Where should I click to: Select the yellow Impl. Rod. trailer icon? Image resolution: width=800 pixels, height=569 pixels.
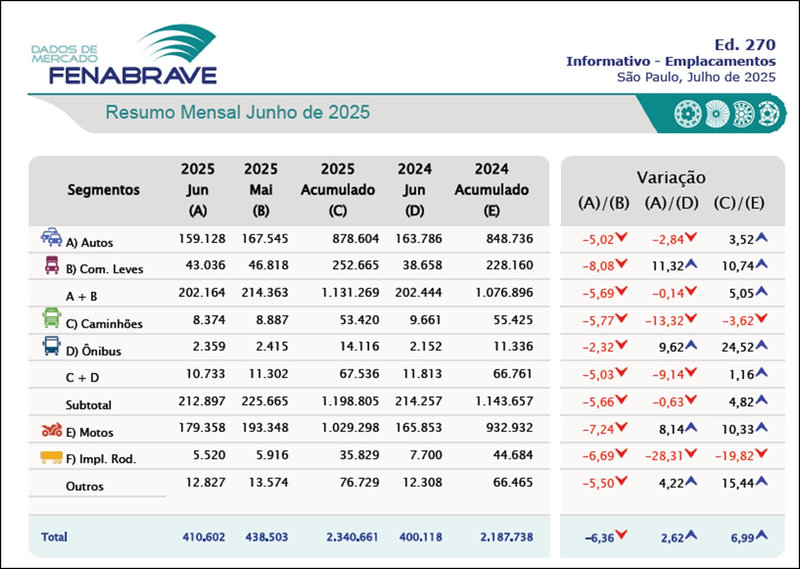[x=50, y=458]
